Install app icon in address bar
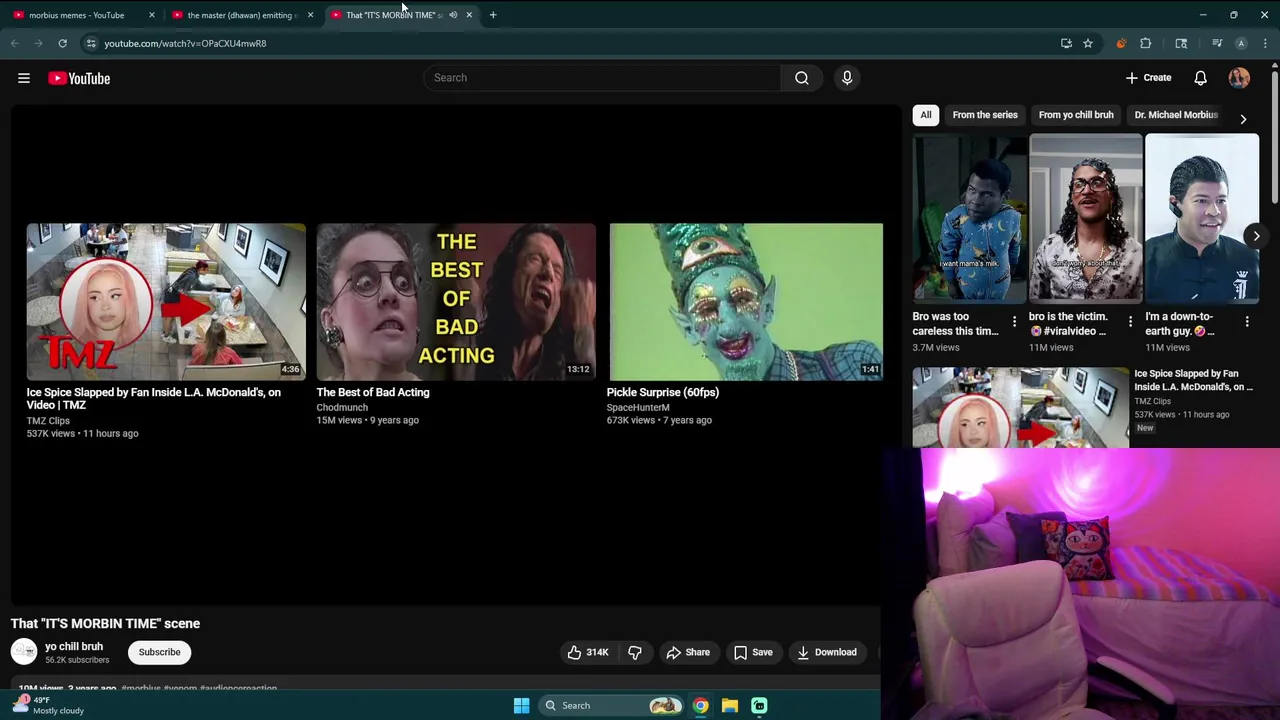 (x=1066, y=43)
